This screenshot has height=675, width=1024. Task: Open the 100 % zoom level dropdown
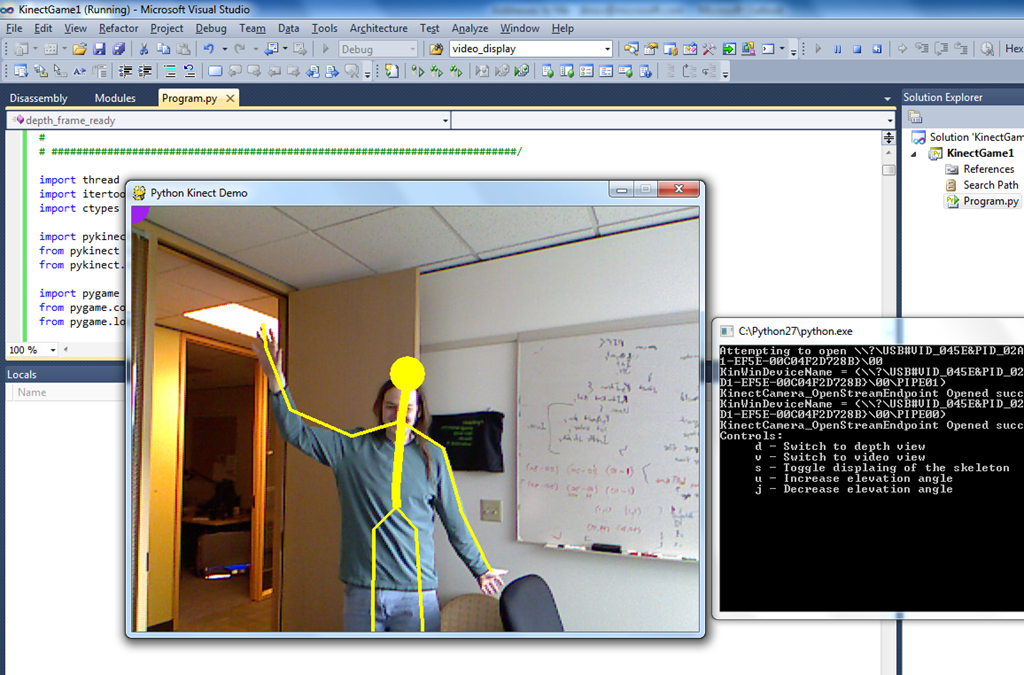52,350
